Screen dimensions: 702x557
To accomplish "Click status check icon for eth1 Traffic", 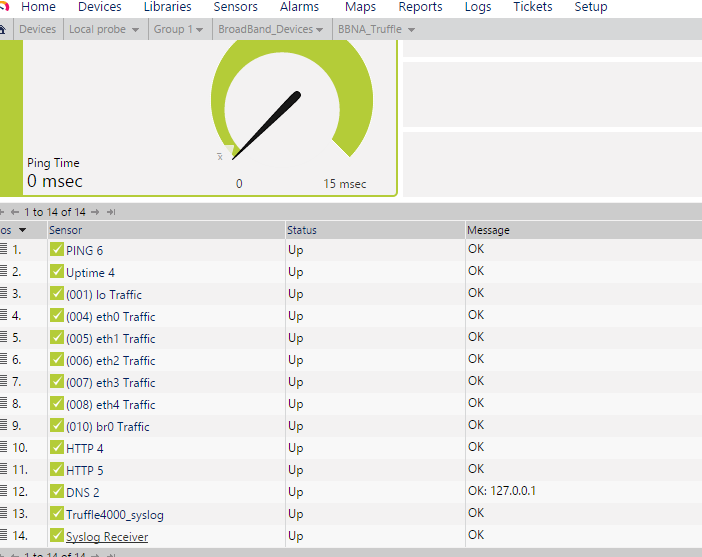I will click(x=57, y=336).
